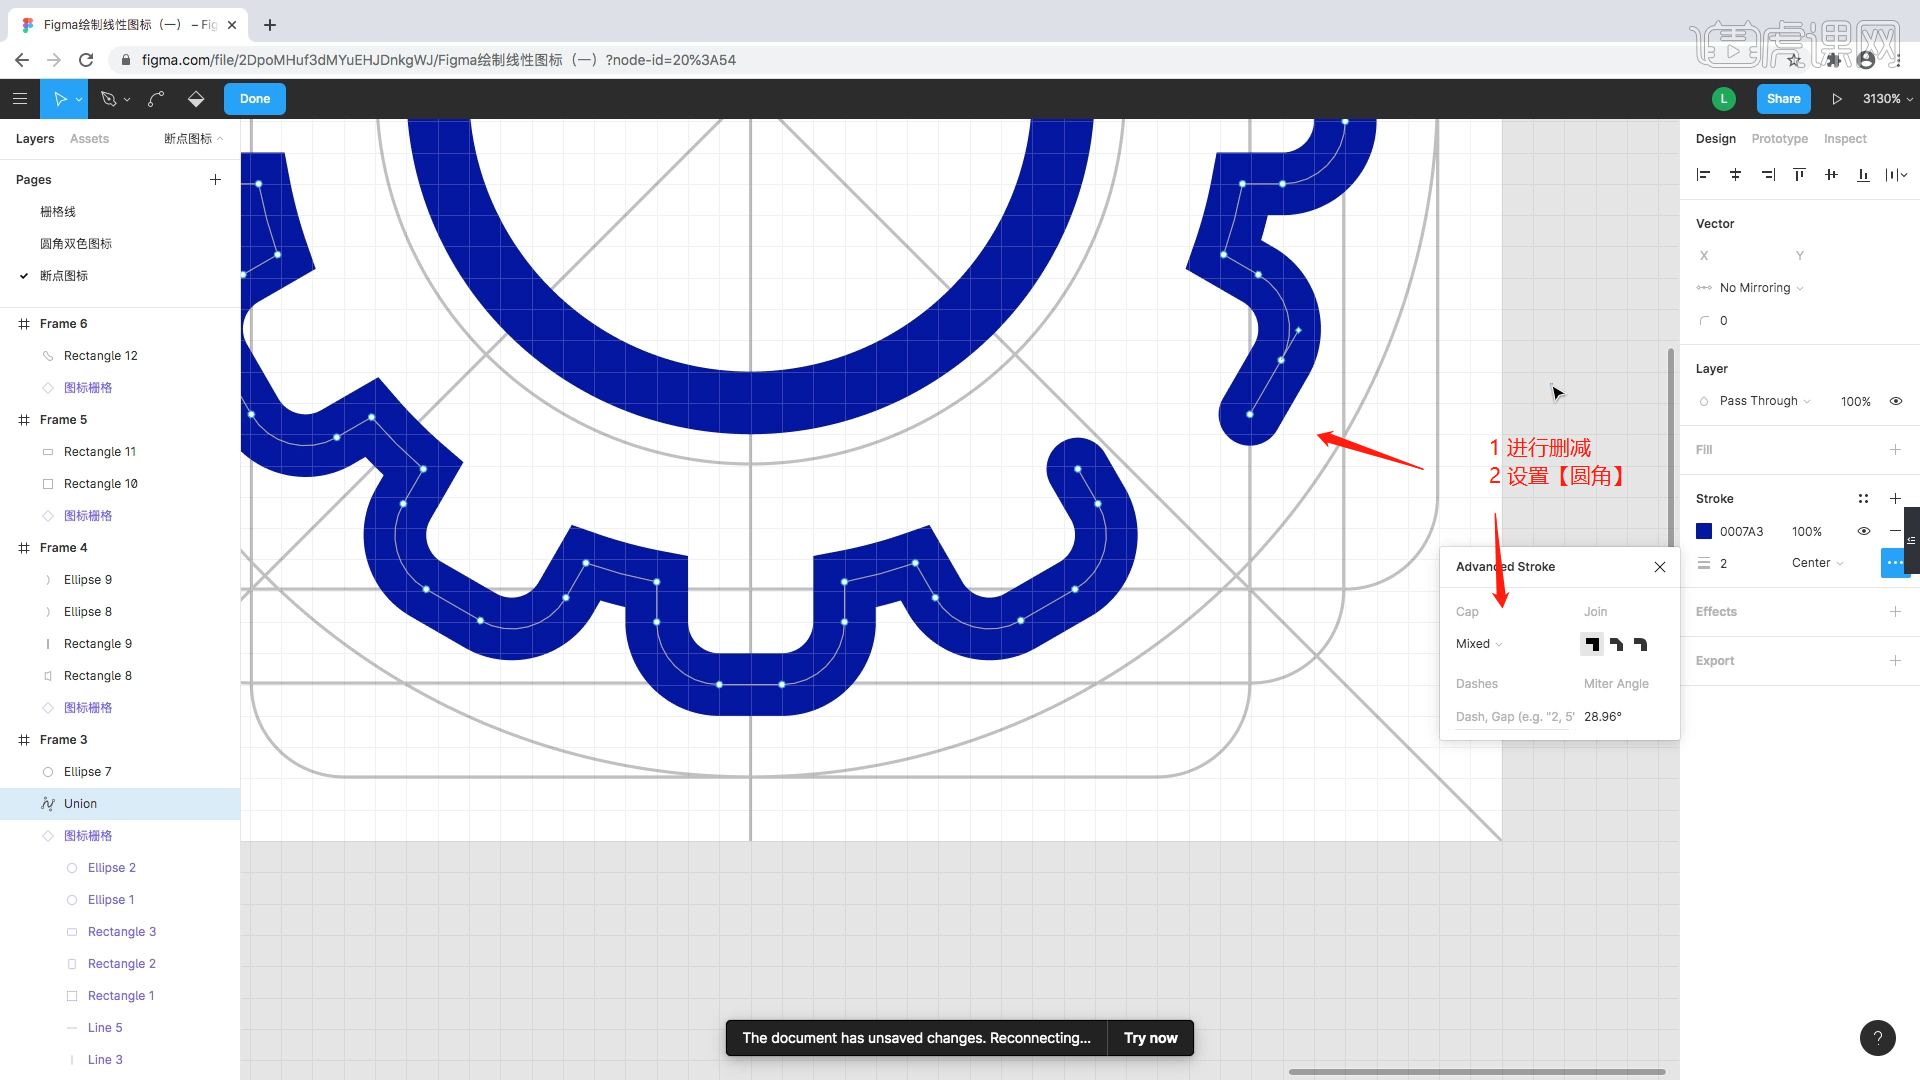Open stroke alignment Center dropdown

pos(1817,563)
